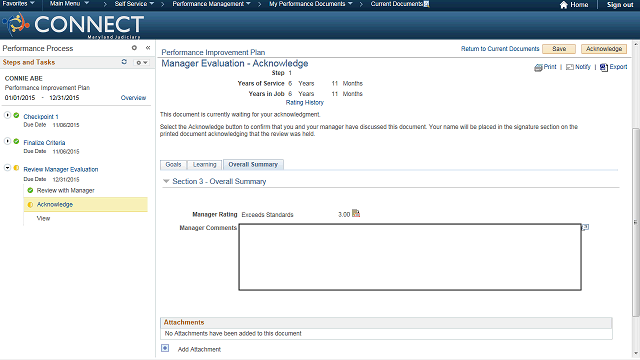Image resolution: width=640 pixels, height=360 pixels.
Task: Click Review Manager Evaluation in-progress status icon
Action: 16,168
